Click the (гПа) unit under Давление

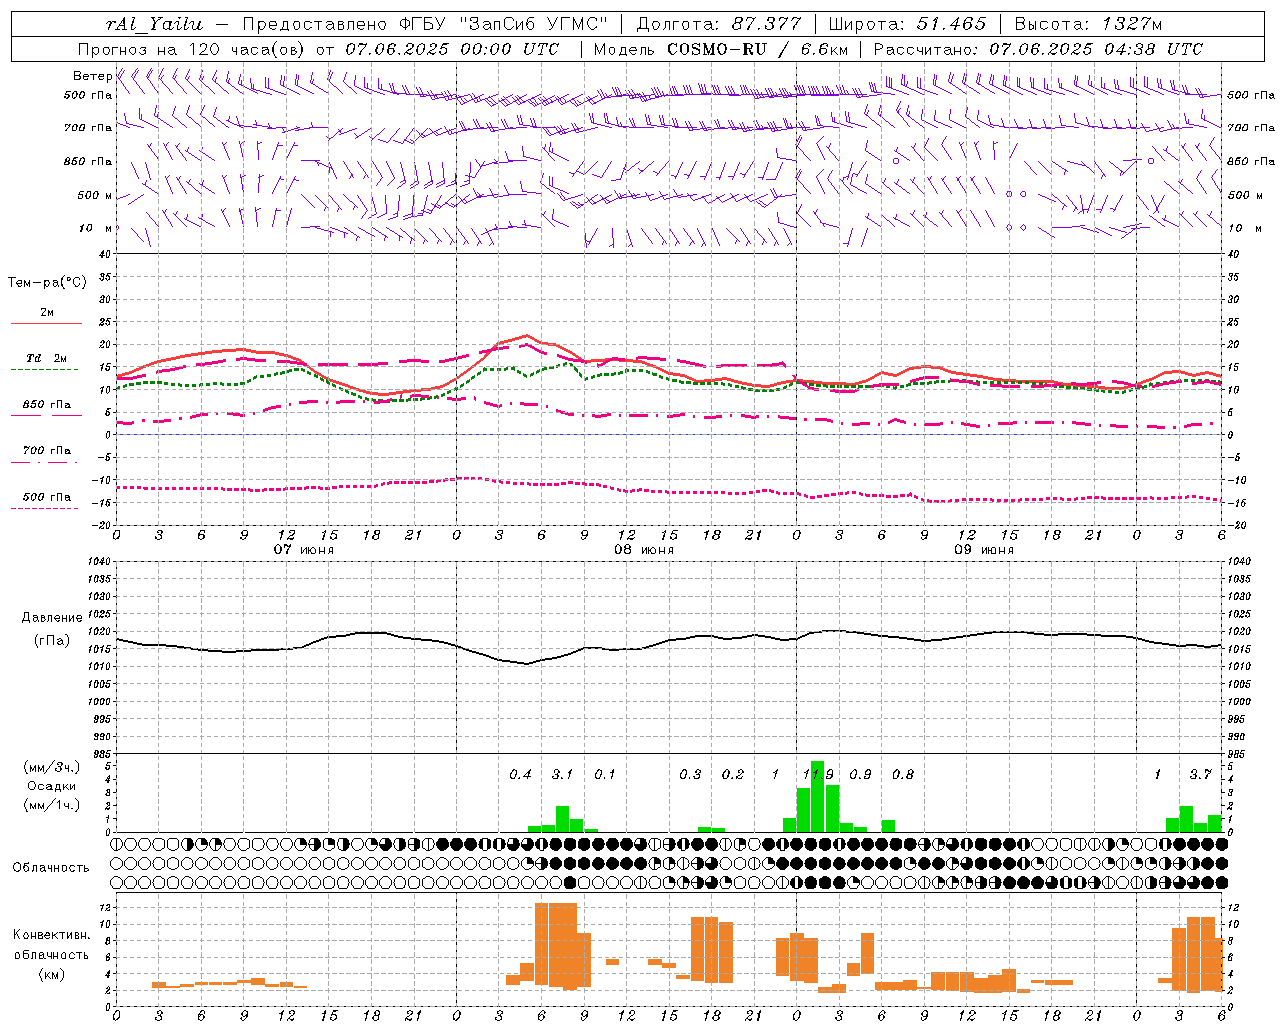pos(52,641)
